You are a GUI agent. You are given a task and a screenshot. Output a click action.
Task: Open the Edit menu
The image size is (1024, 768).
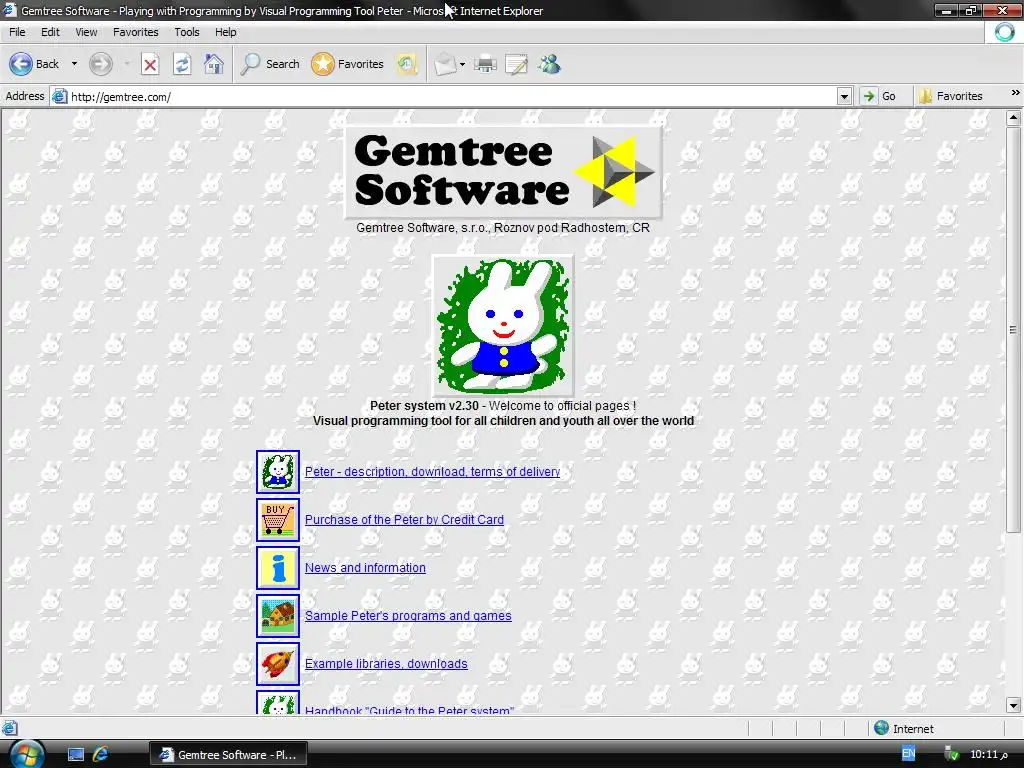click(x=50, y=32)
